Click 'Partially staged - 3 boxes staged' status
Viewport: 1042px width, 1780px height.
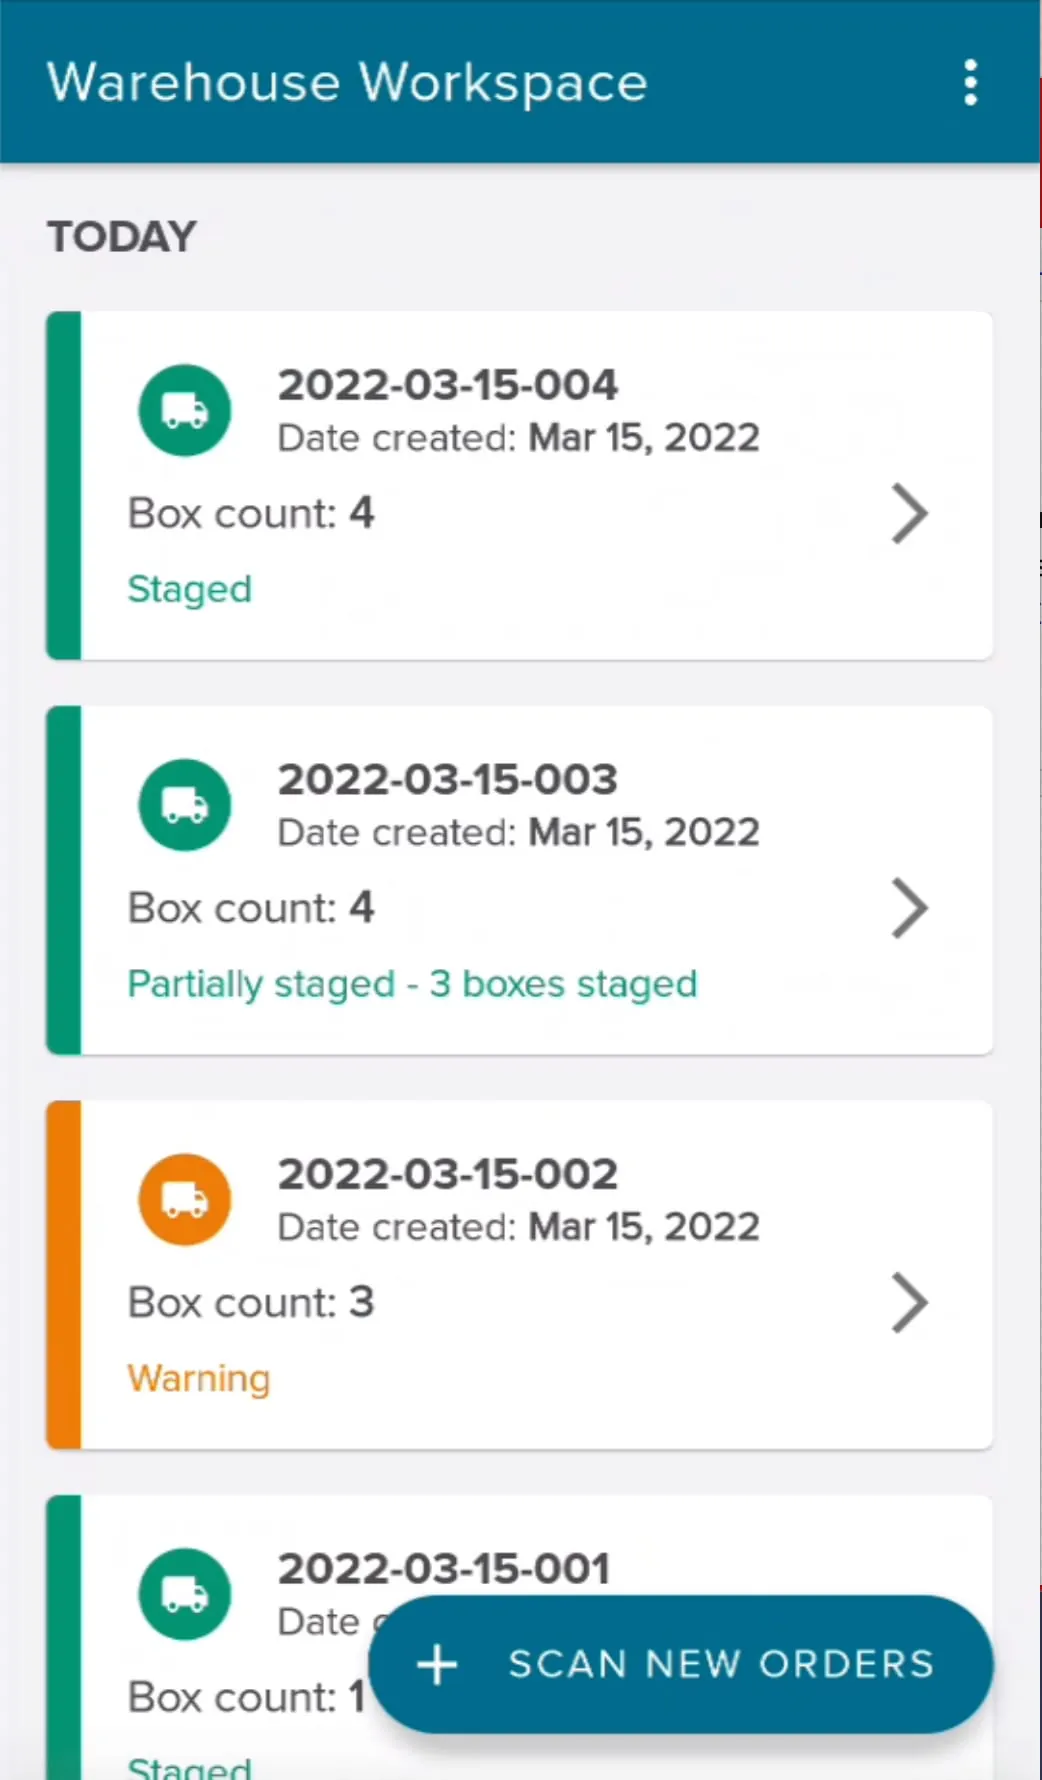pos(412,984)
